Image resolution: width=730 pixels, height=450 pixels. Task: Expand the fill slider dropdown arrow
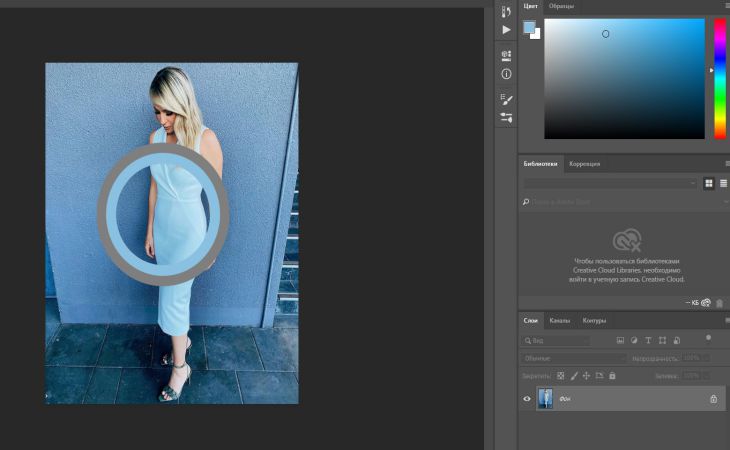(x=707, y=376)
